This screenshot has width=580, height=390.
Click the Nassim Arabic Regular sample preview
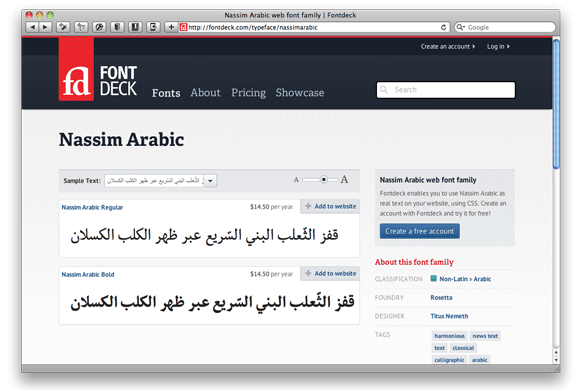204,236
